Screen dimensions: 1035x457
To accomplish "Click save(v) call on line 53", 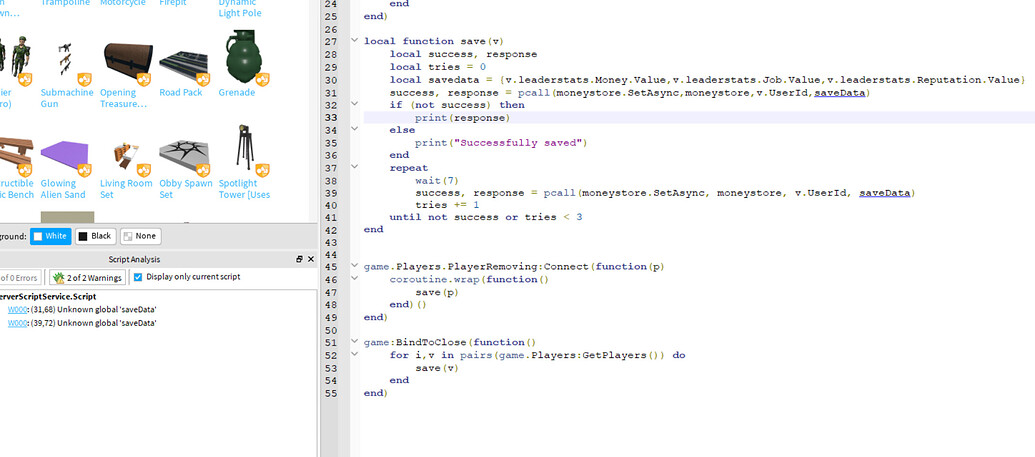I will 437,367.
